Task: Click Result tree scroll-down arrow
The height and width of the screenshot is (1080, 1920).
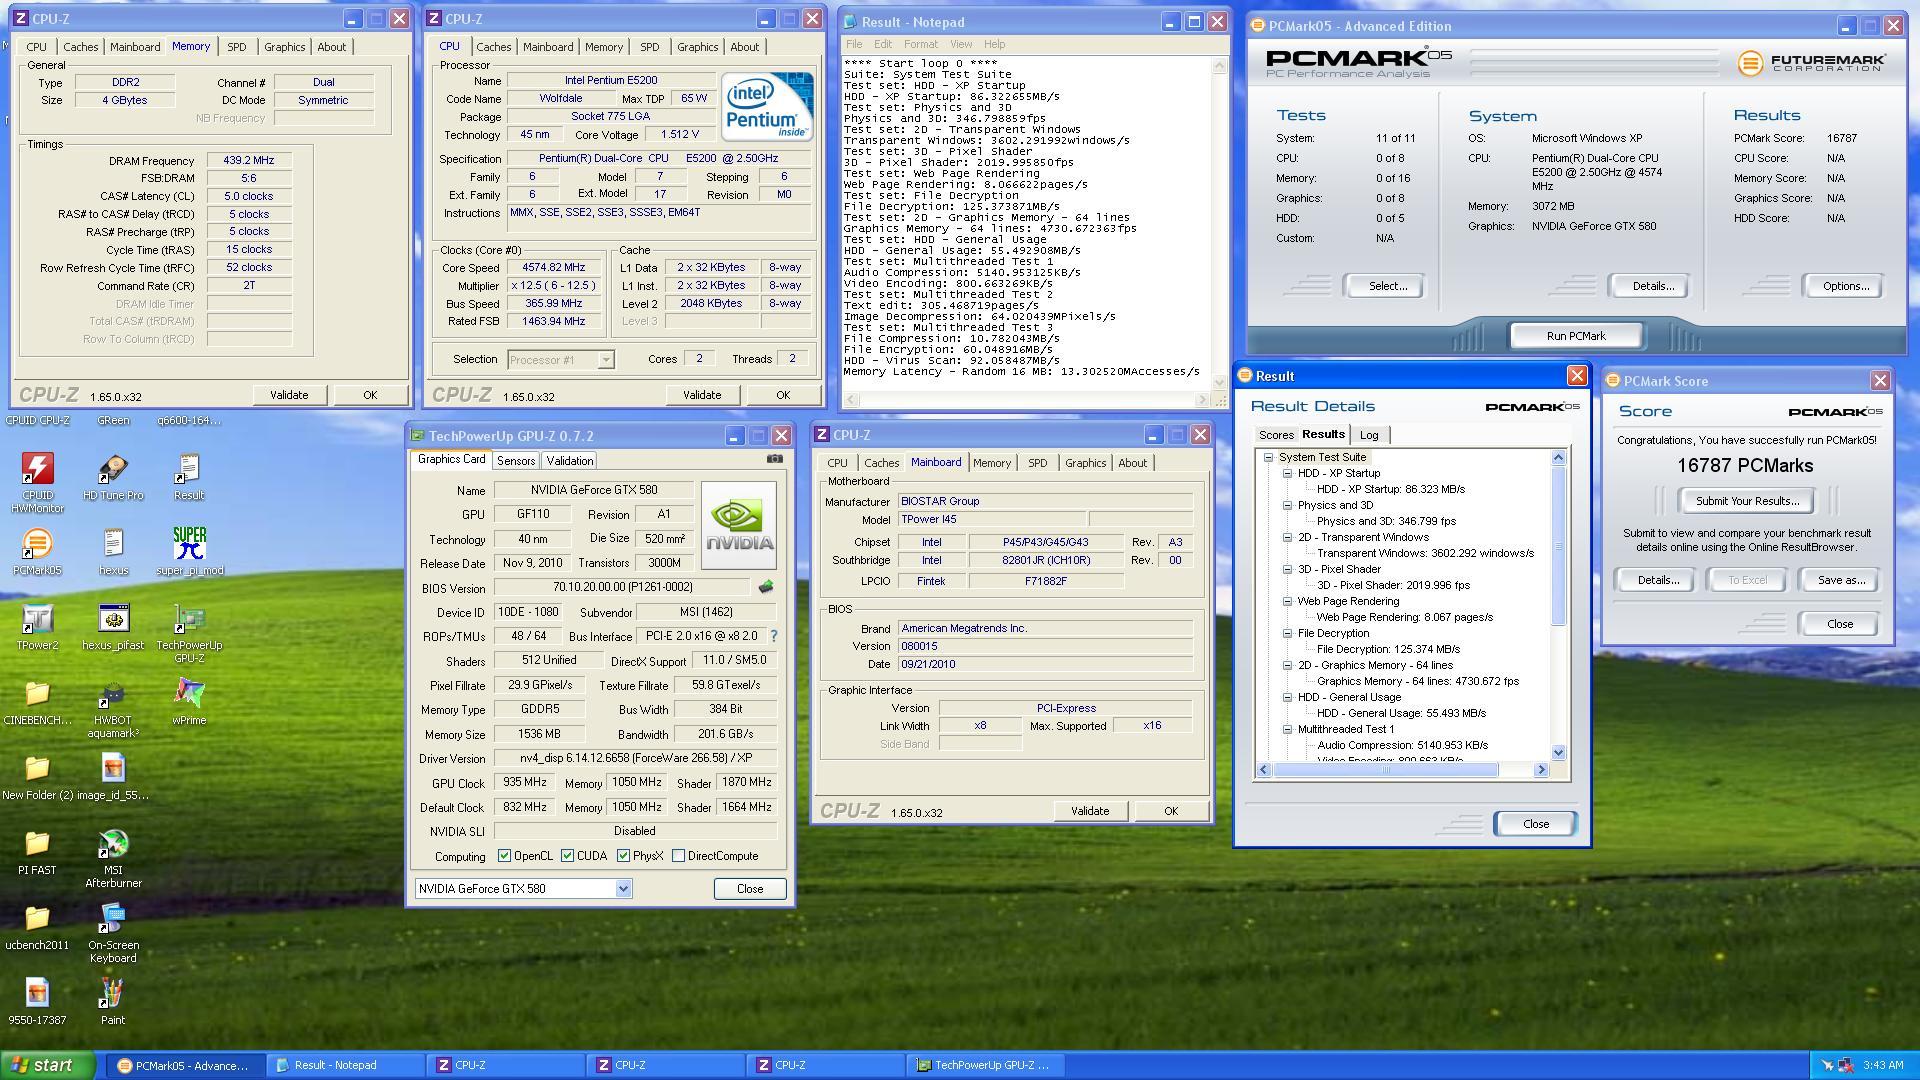Action: point(1558,752)
